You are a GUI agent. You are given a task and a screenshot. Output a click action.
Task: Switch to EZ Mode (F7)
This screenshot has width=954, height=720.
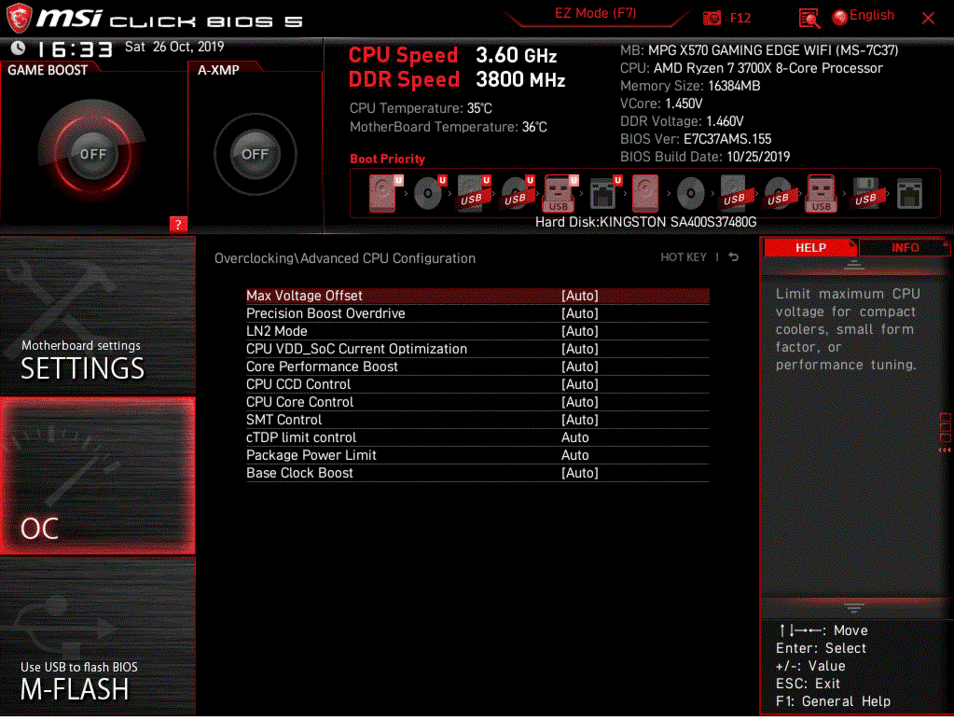click(595, 13)
